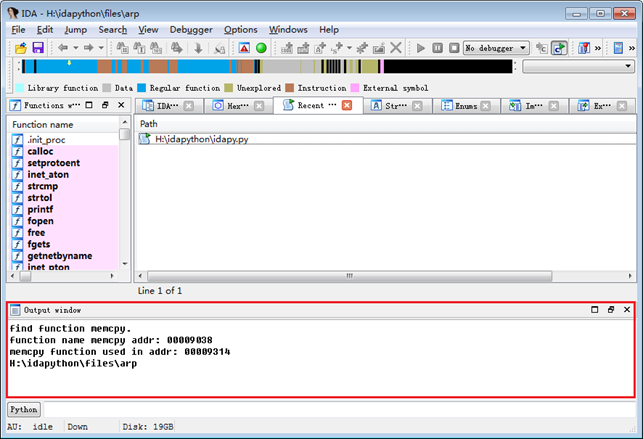Expand the jump forward history arrow

101,48
